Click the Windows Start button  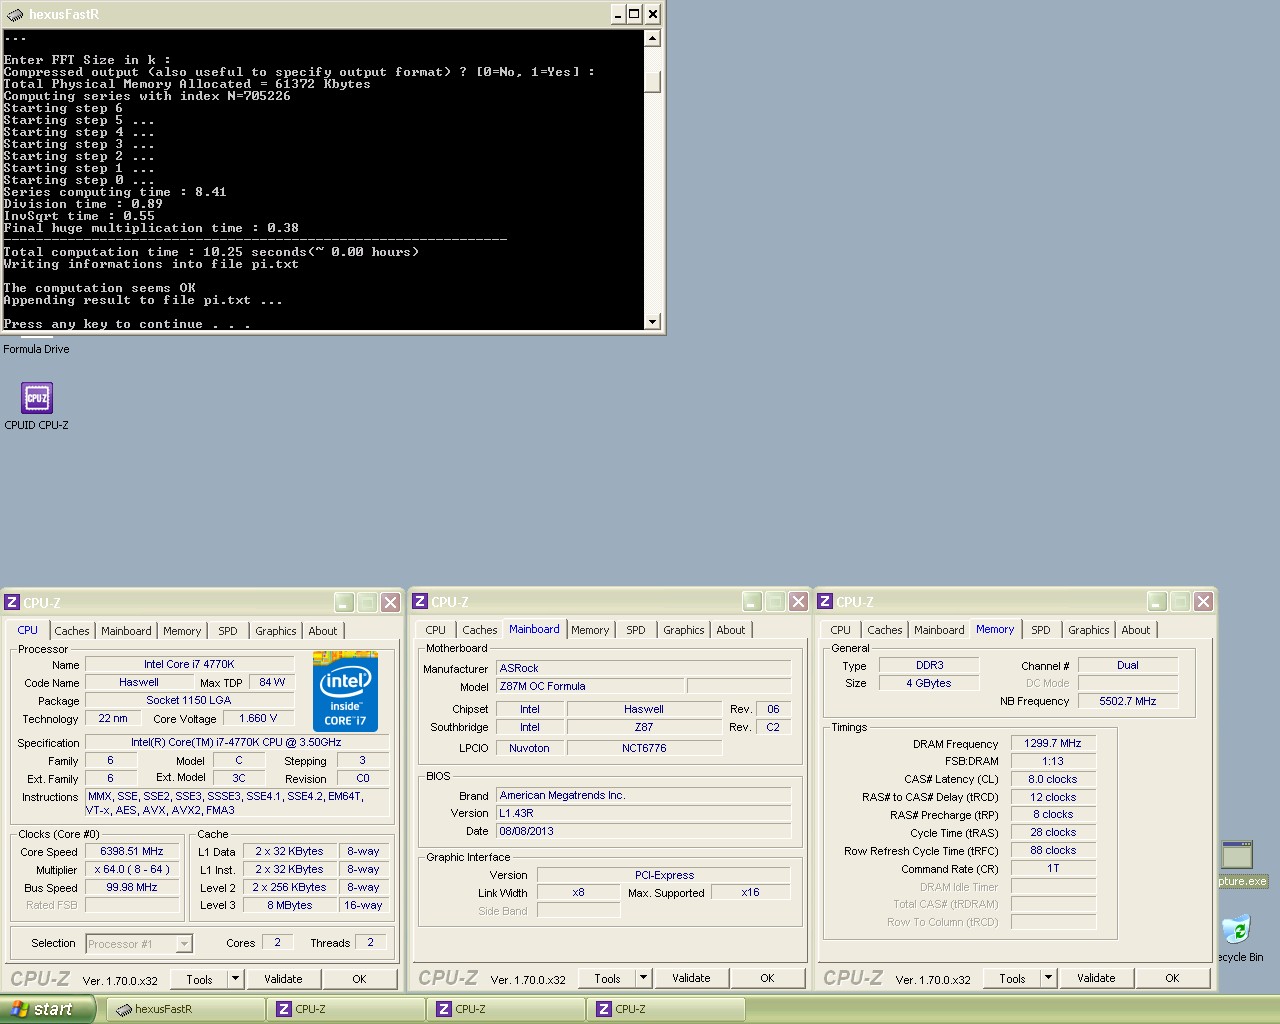(x=47, y=1009)
